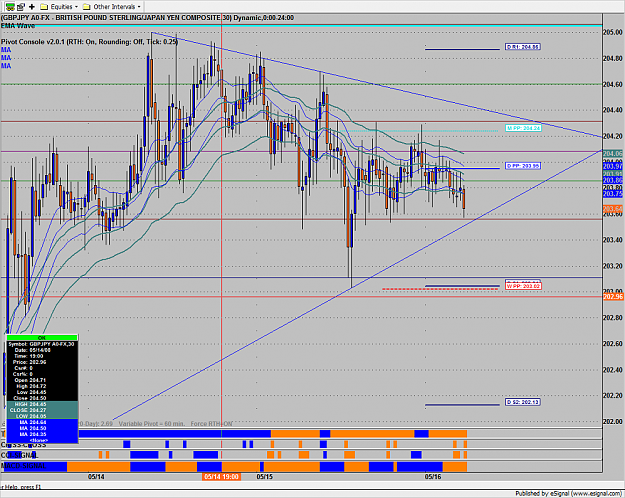Click the blue 203.97 price axis marker
The height and width of the screenshot is (498, 625).
[613, 166]
